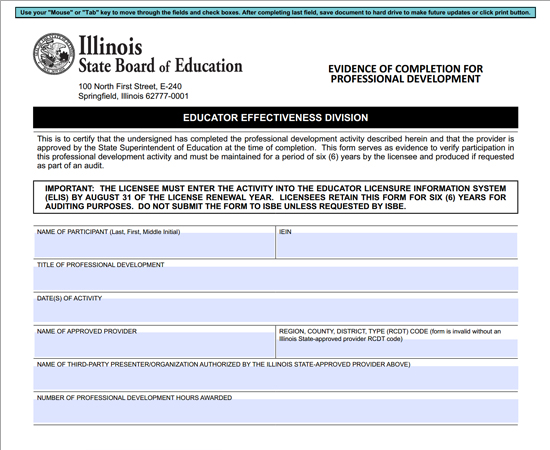Select the Date(s) of Activity field

point(276,310)
